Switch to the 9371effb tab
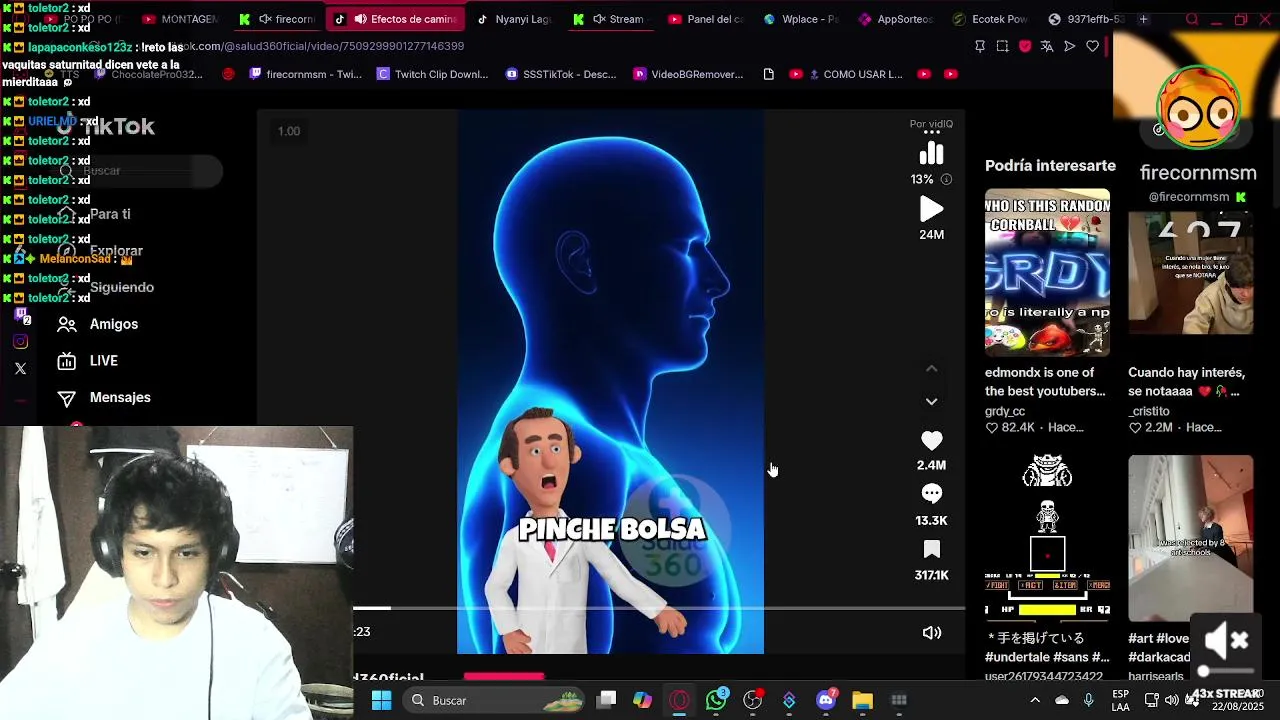 coord(1086,19)
